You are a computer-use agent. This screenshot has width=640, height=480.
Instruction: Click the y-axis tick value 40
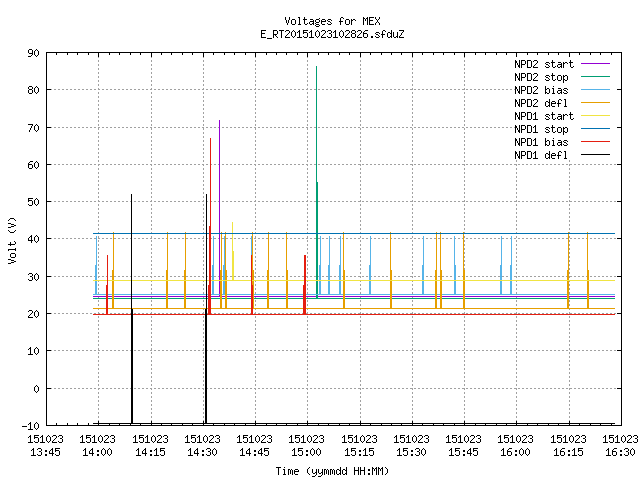(33, 239)
